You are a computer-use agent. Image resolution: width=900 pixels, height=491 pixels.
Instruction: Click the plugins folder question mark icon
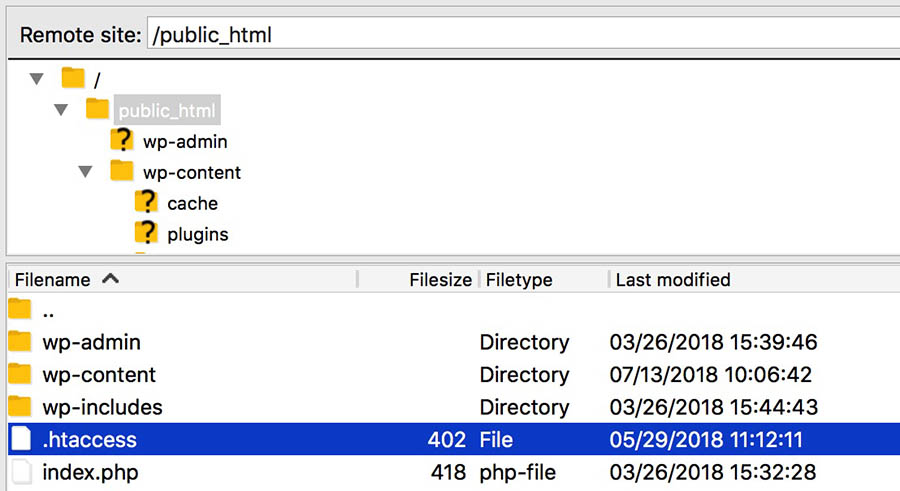tap(146, 234)
